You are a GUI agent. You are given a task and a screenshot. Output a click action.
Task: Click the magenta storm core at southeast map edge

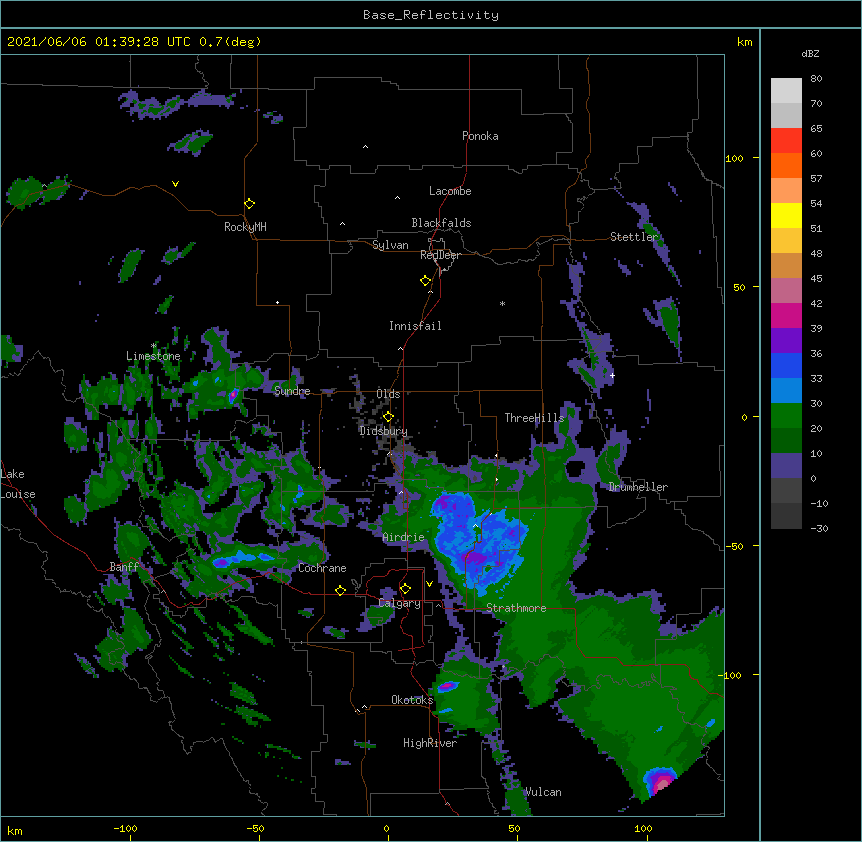[662, 782]
